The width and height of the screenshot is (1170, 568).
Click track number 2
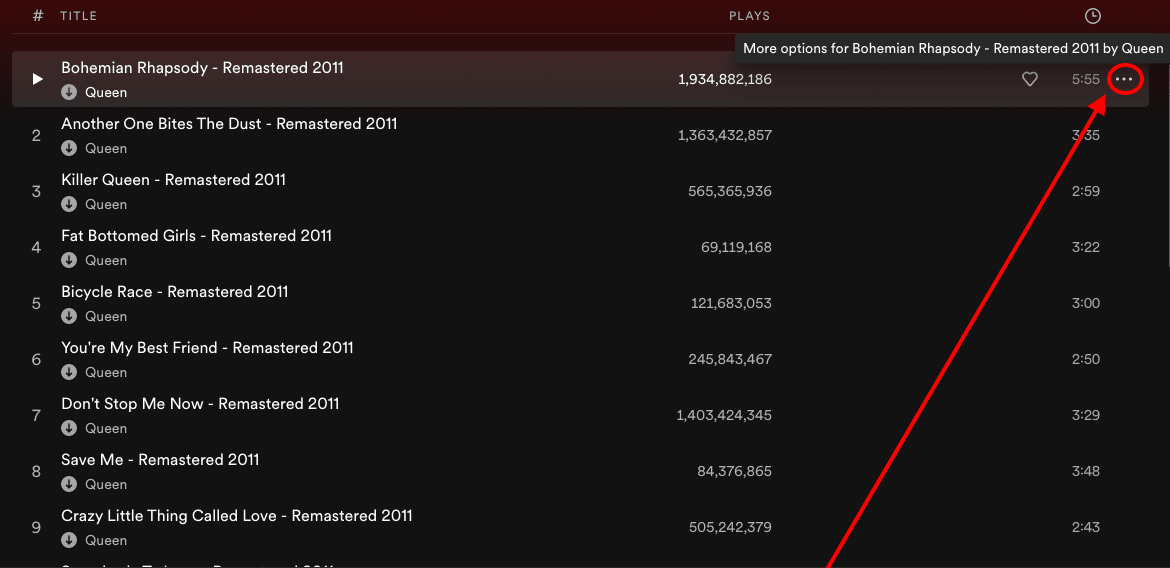click(x=36, y=135)
